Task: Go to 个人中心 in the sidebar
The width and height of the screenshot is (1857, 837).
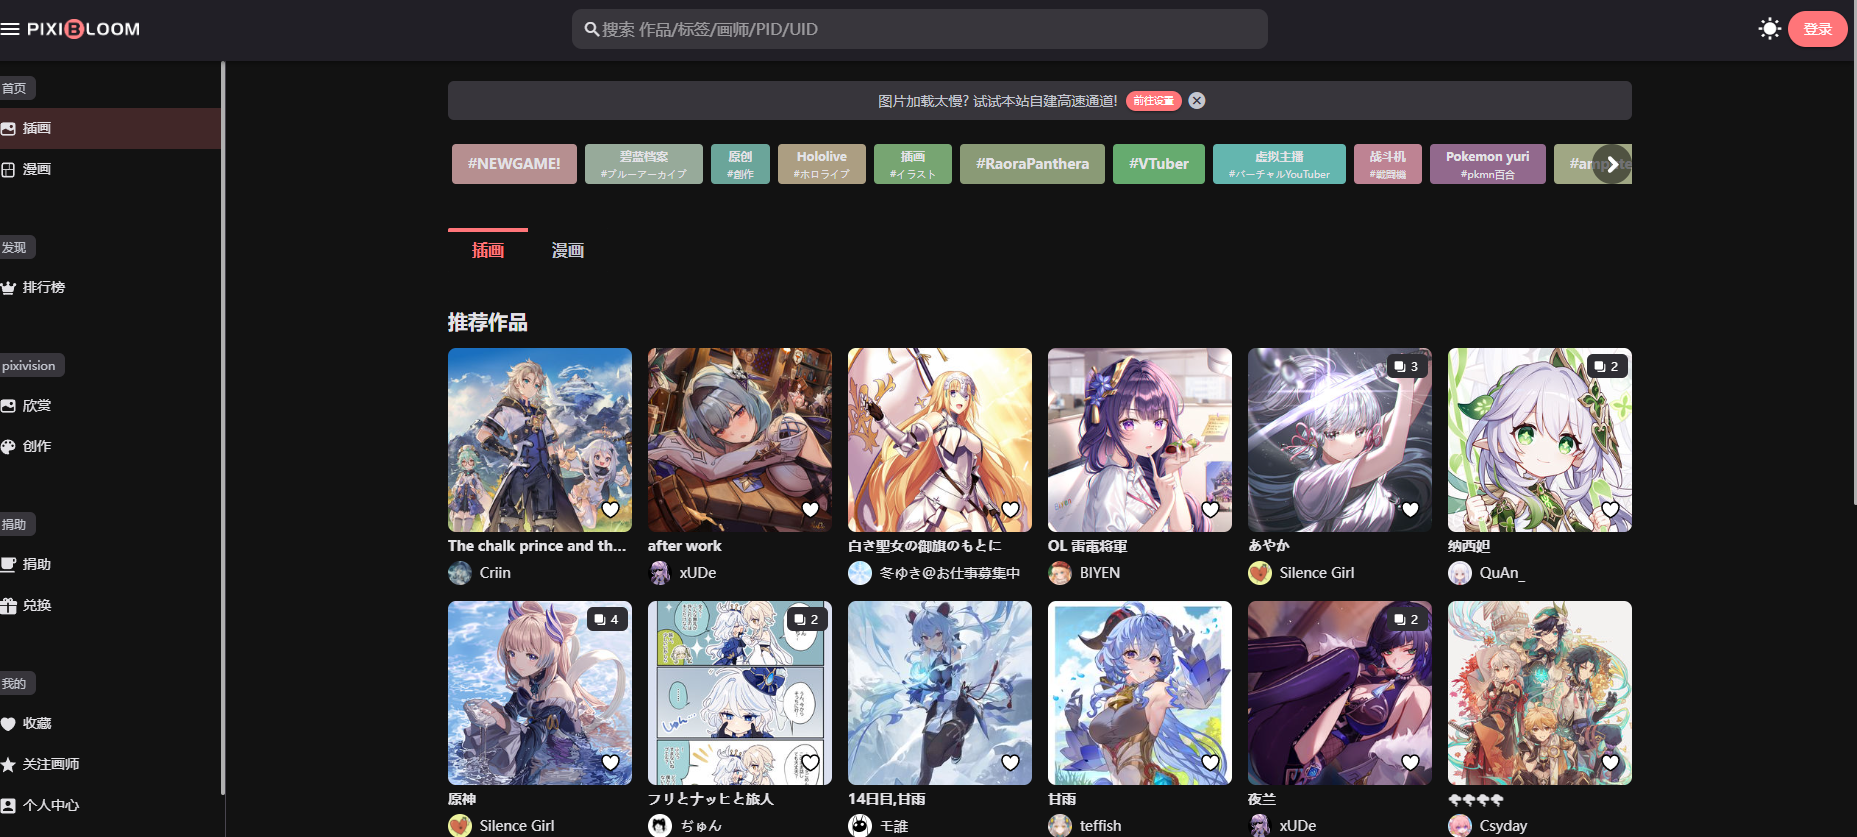Action: [50, 805]
